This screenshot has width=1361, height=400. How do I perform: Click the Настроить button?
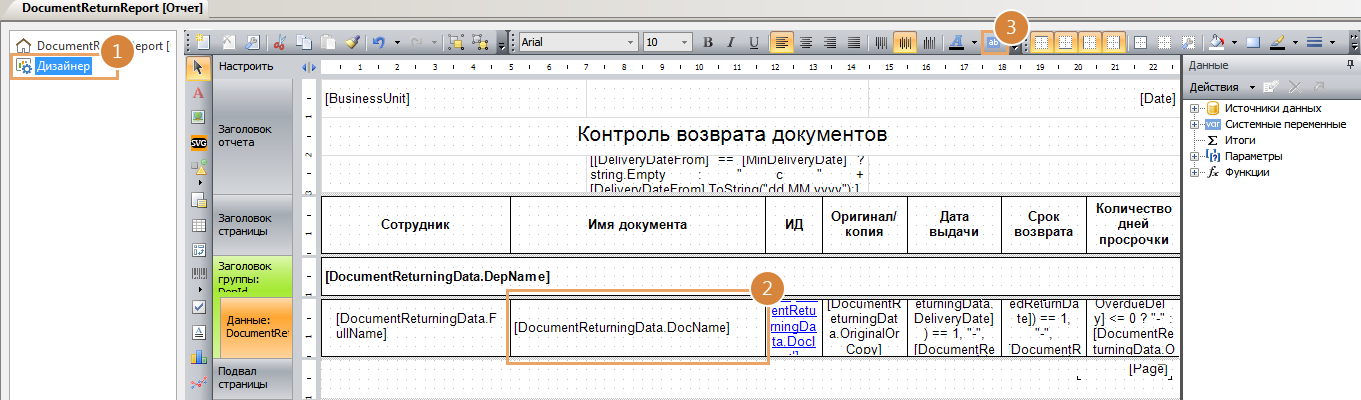246,67
